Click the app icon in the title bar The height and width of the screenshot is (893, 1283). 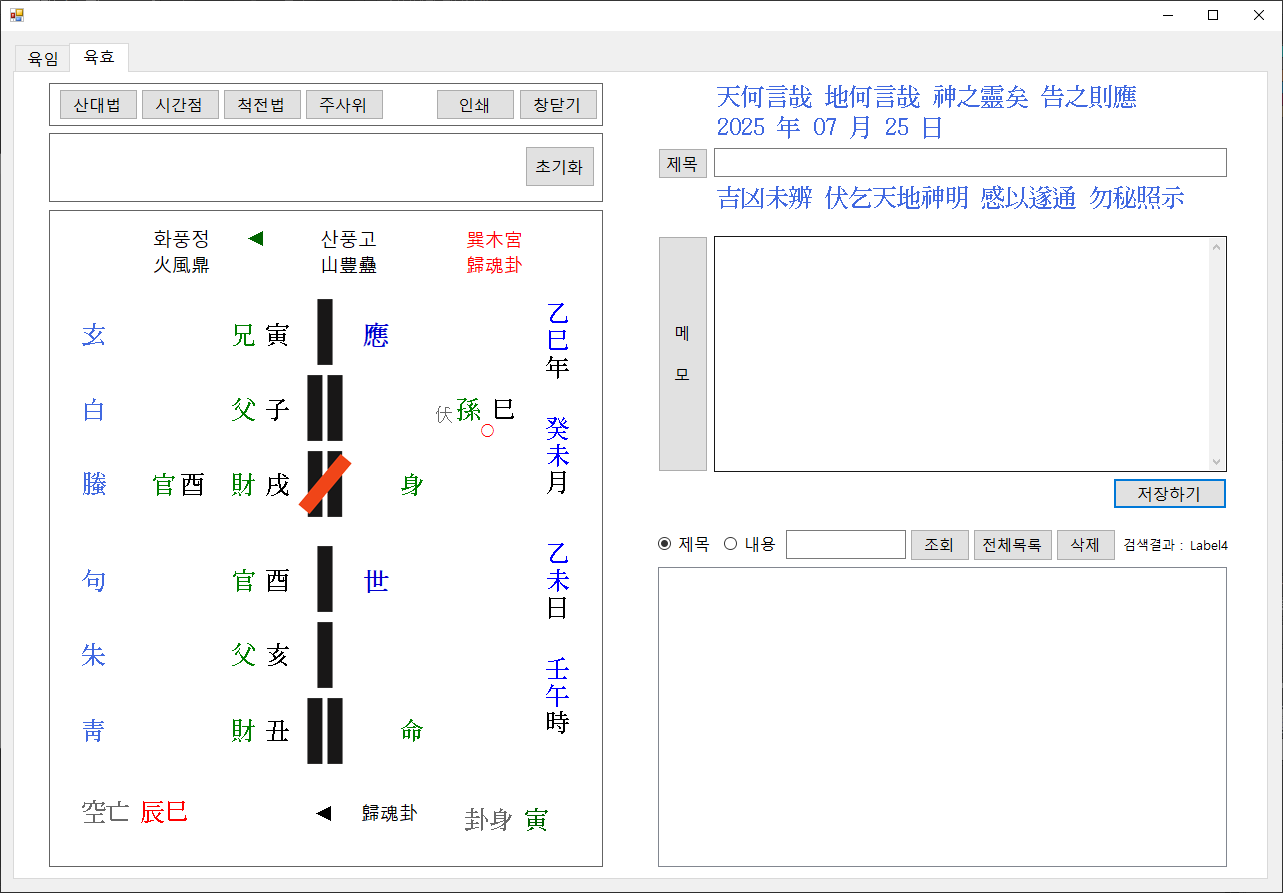point(17,15)
